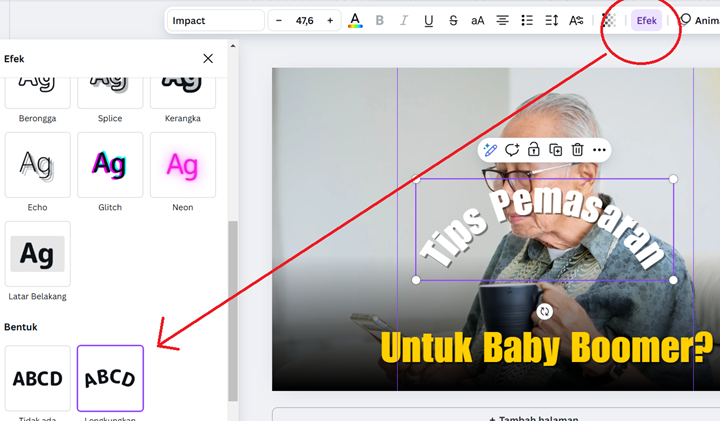Apply the Kerangka text effect

point(183,93)
